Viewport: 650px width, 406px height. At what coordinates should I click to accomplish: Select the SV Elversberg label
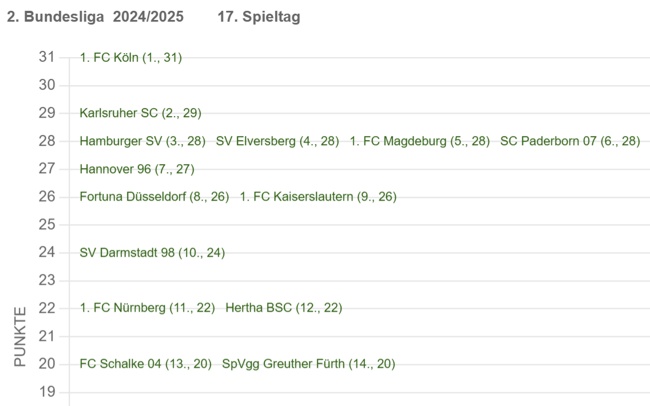(277, 141)
